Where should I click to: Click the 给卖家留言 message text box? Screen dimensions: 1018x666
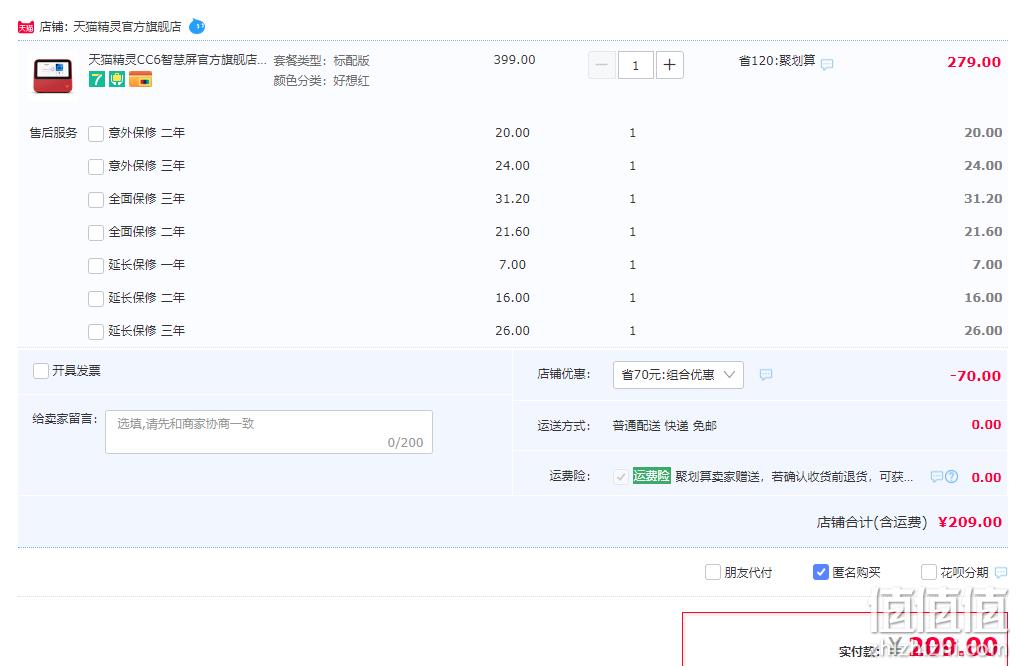(x=269, y=432)
